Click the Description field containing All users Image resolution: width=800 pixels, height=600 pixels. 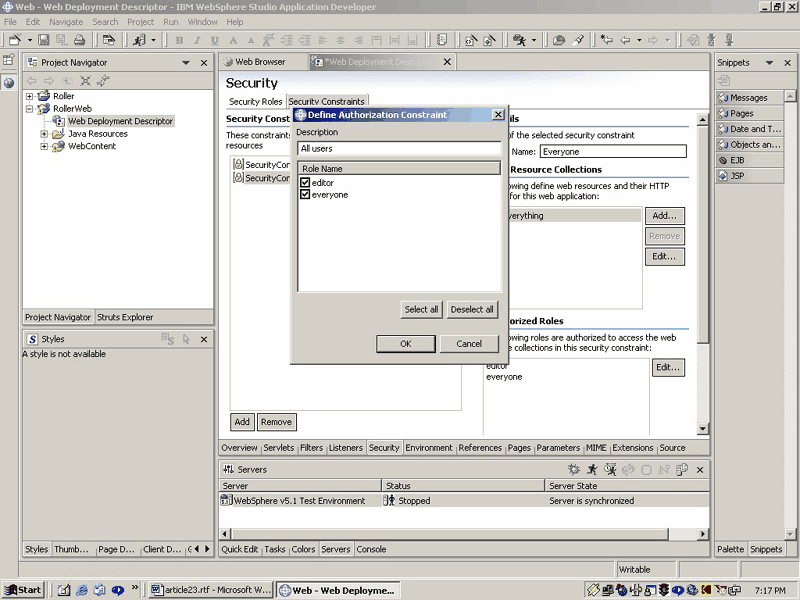399,148
